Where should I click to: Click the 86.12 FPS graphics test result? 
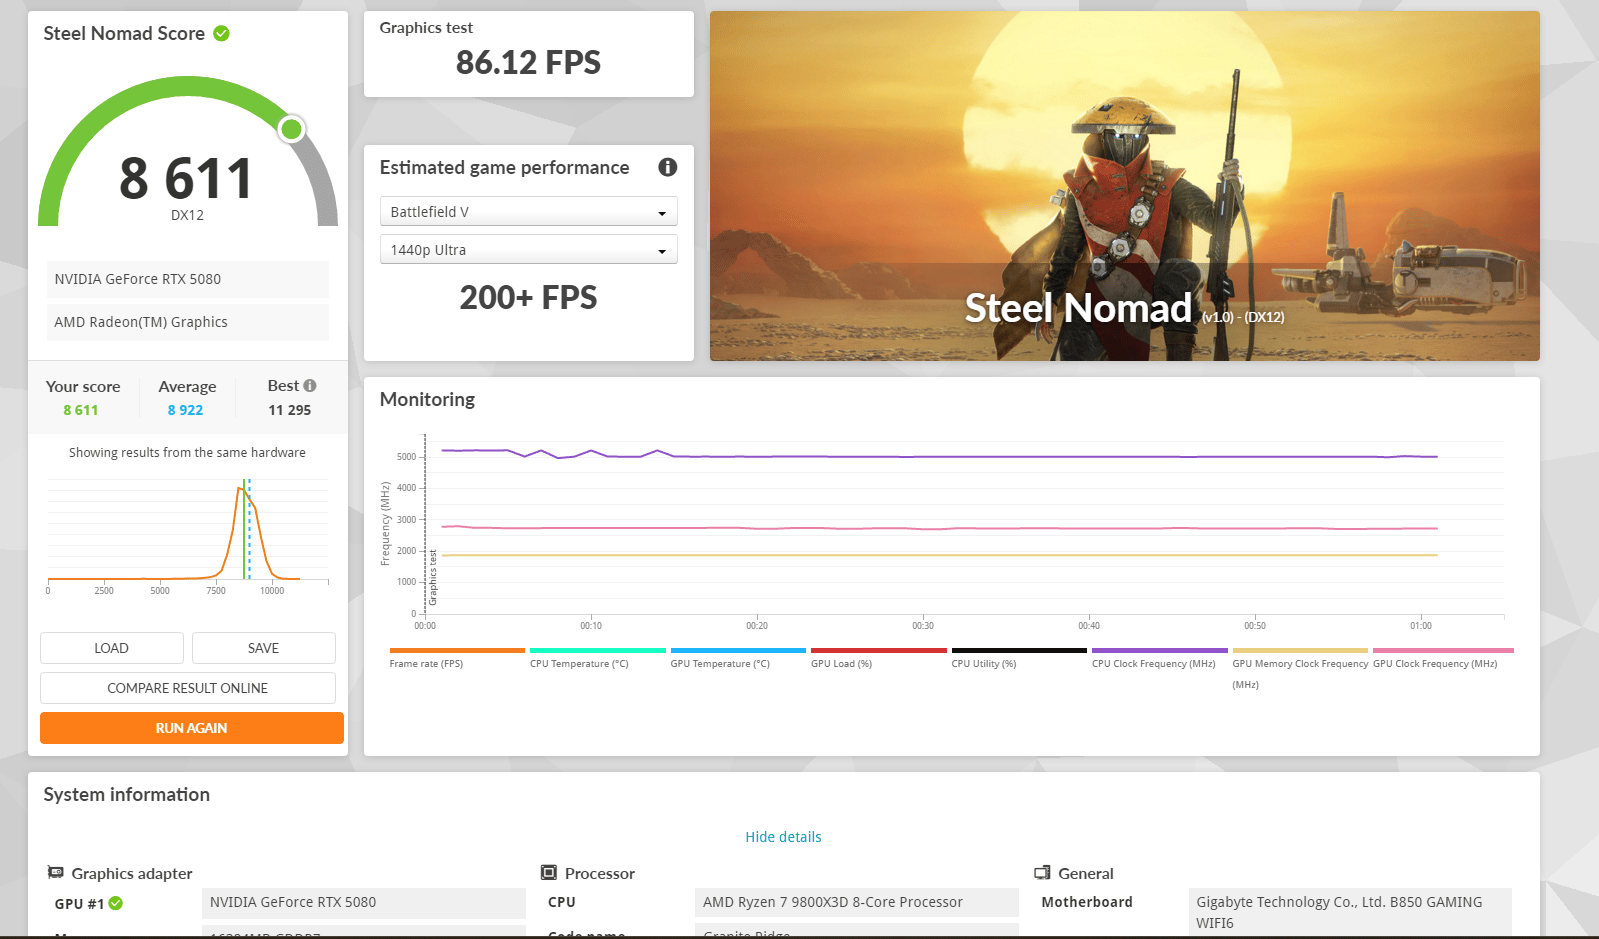coord(528,63)
